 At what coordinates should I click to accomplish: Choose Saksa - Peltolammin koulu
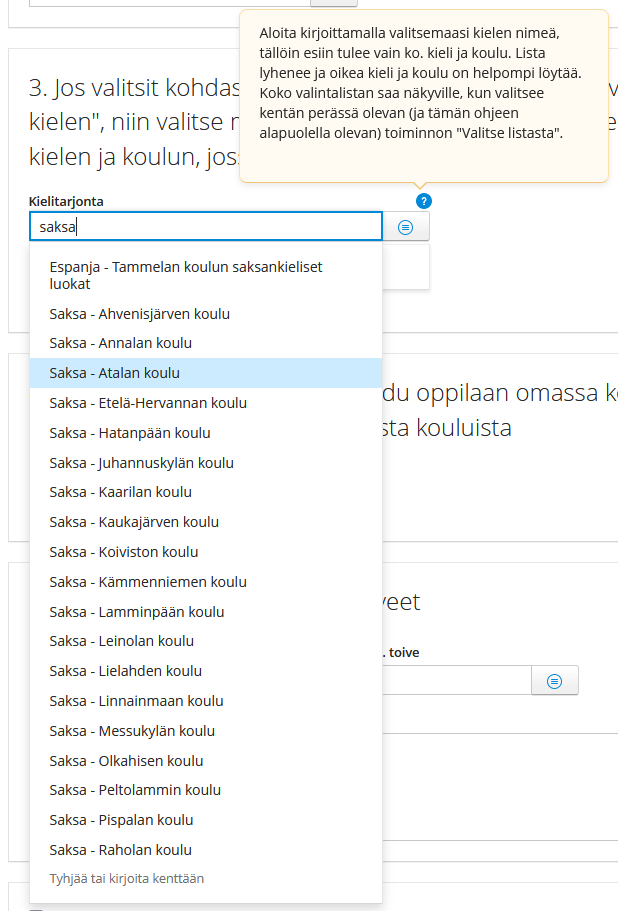[135, 790]
